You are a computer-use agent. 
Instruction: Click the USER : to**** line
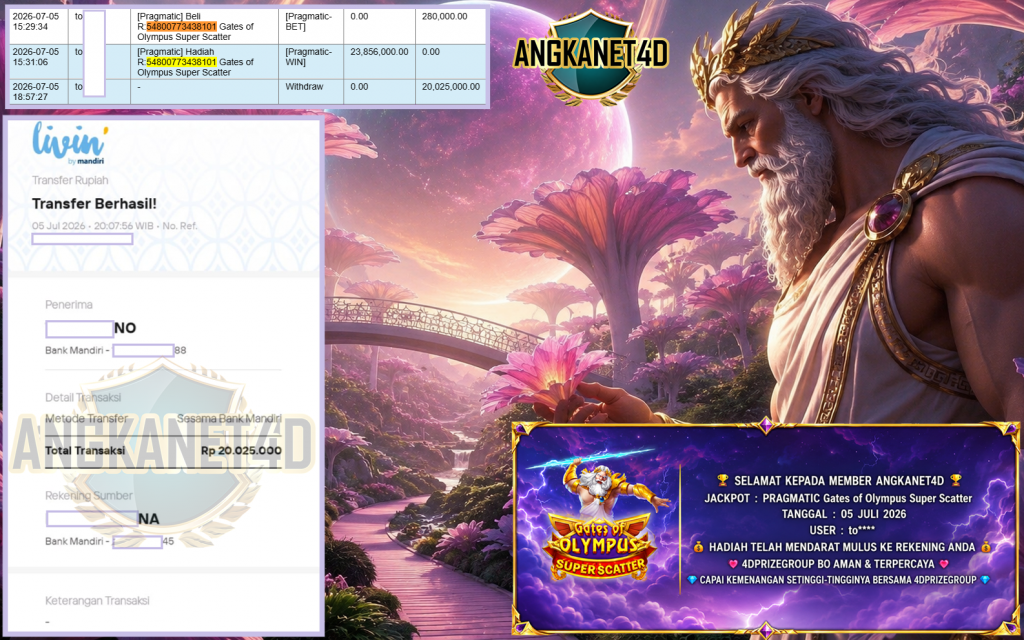tap(842, 530)
